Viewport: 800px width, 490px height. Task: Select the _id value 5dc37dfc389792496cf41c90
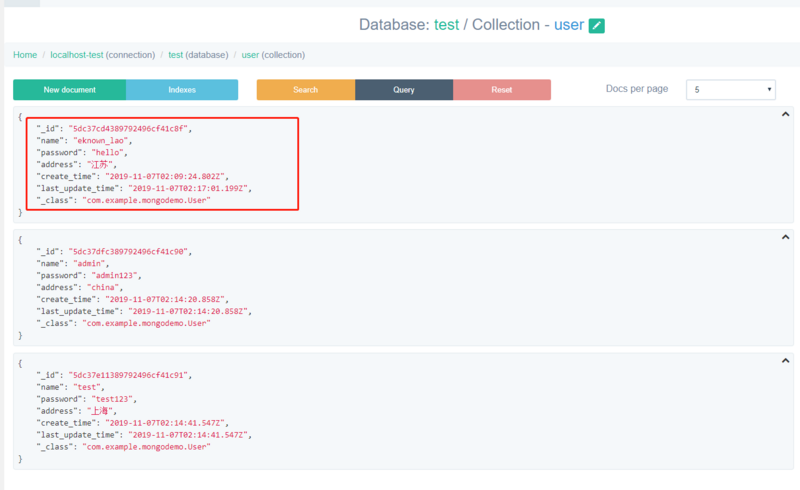point(128,252)
